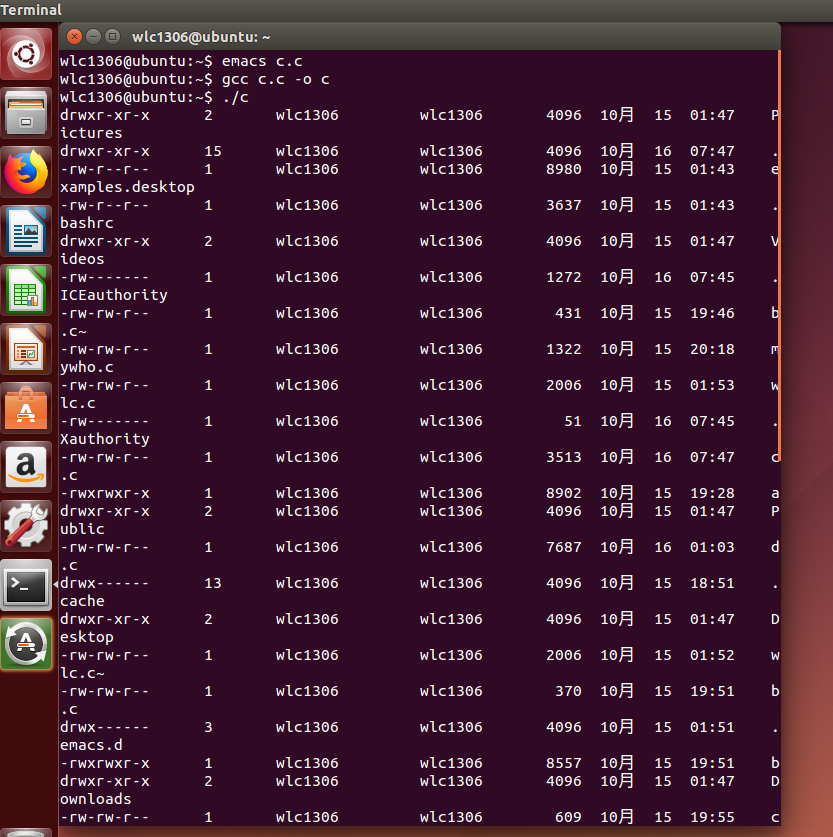
Task: Open the Ubuntu Dash search launcher
Action: coord(26,54)
